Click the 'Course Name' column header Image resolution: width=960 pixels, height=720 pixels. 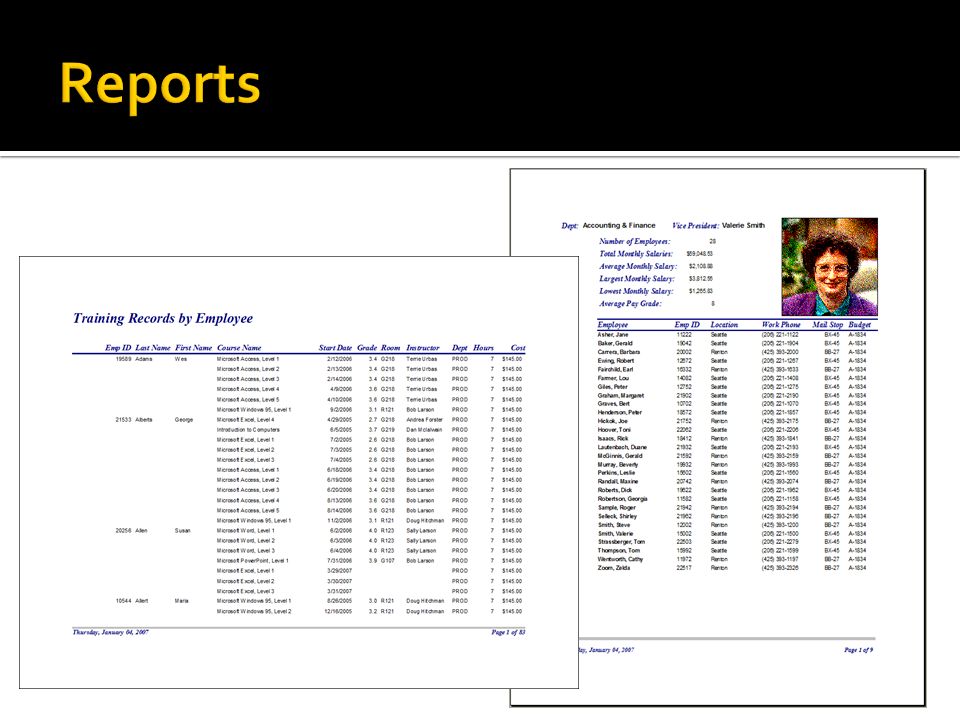[239, 348]
